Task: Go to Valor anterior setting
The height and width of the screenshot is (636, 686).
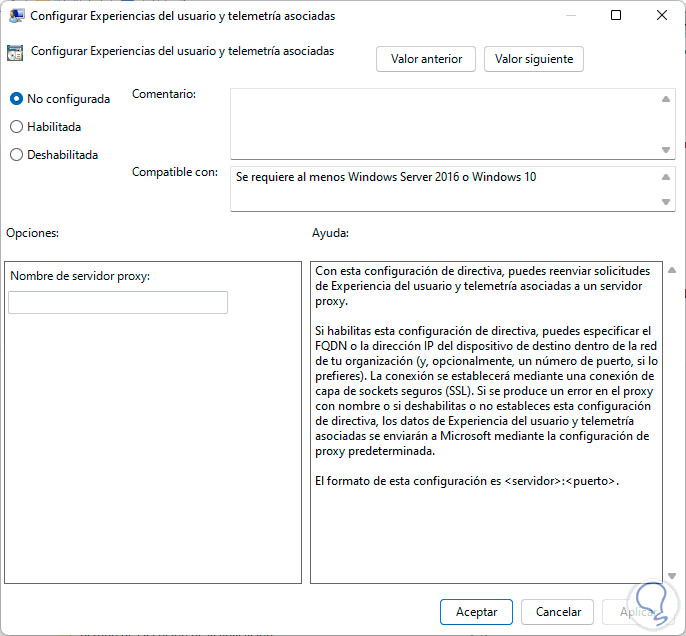Action: 426,59
